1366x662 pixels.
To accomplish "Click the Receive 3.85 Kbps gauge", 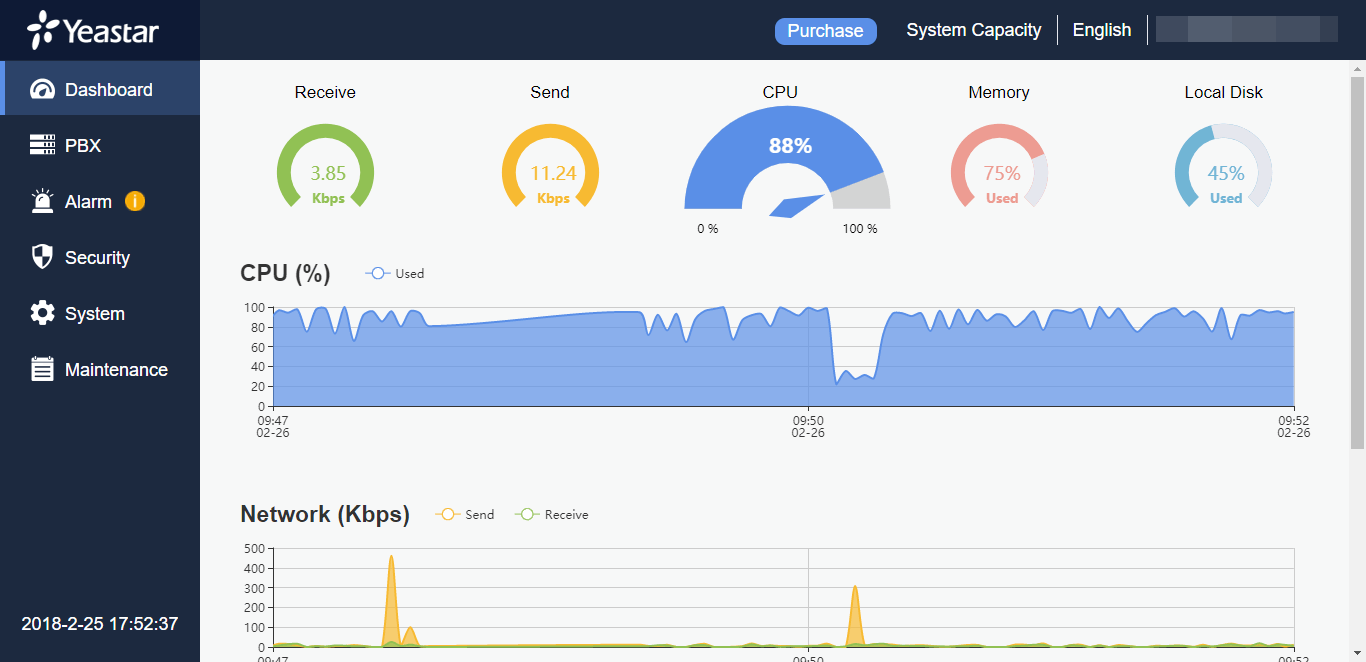I will (x=325, y=167).
